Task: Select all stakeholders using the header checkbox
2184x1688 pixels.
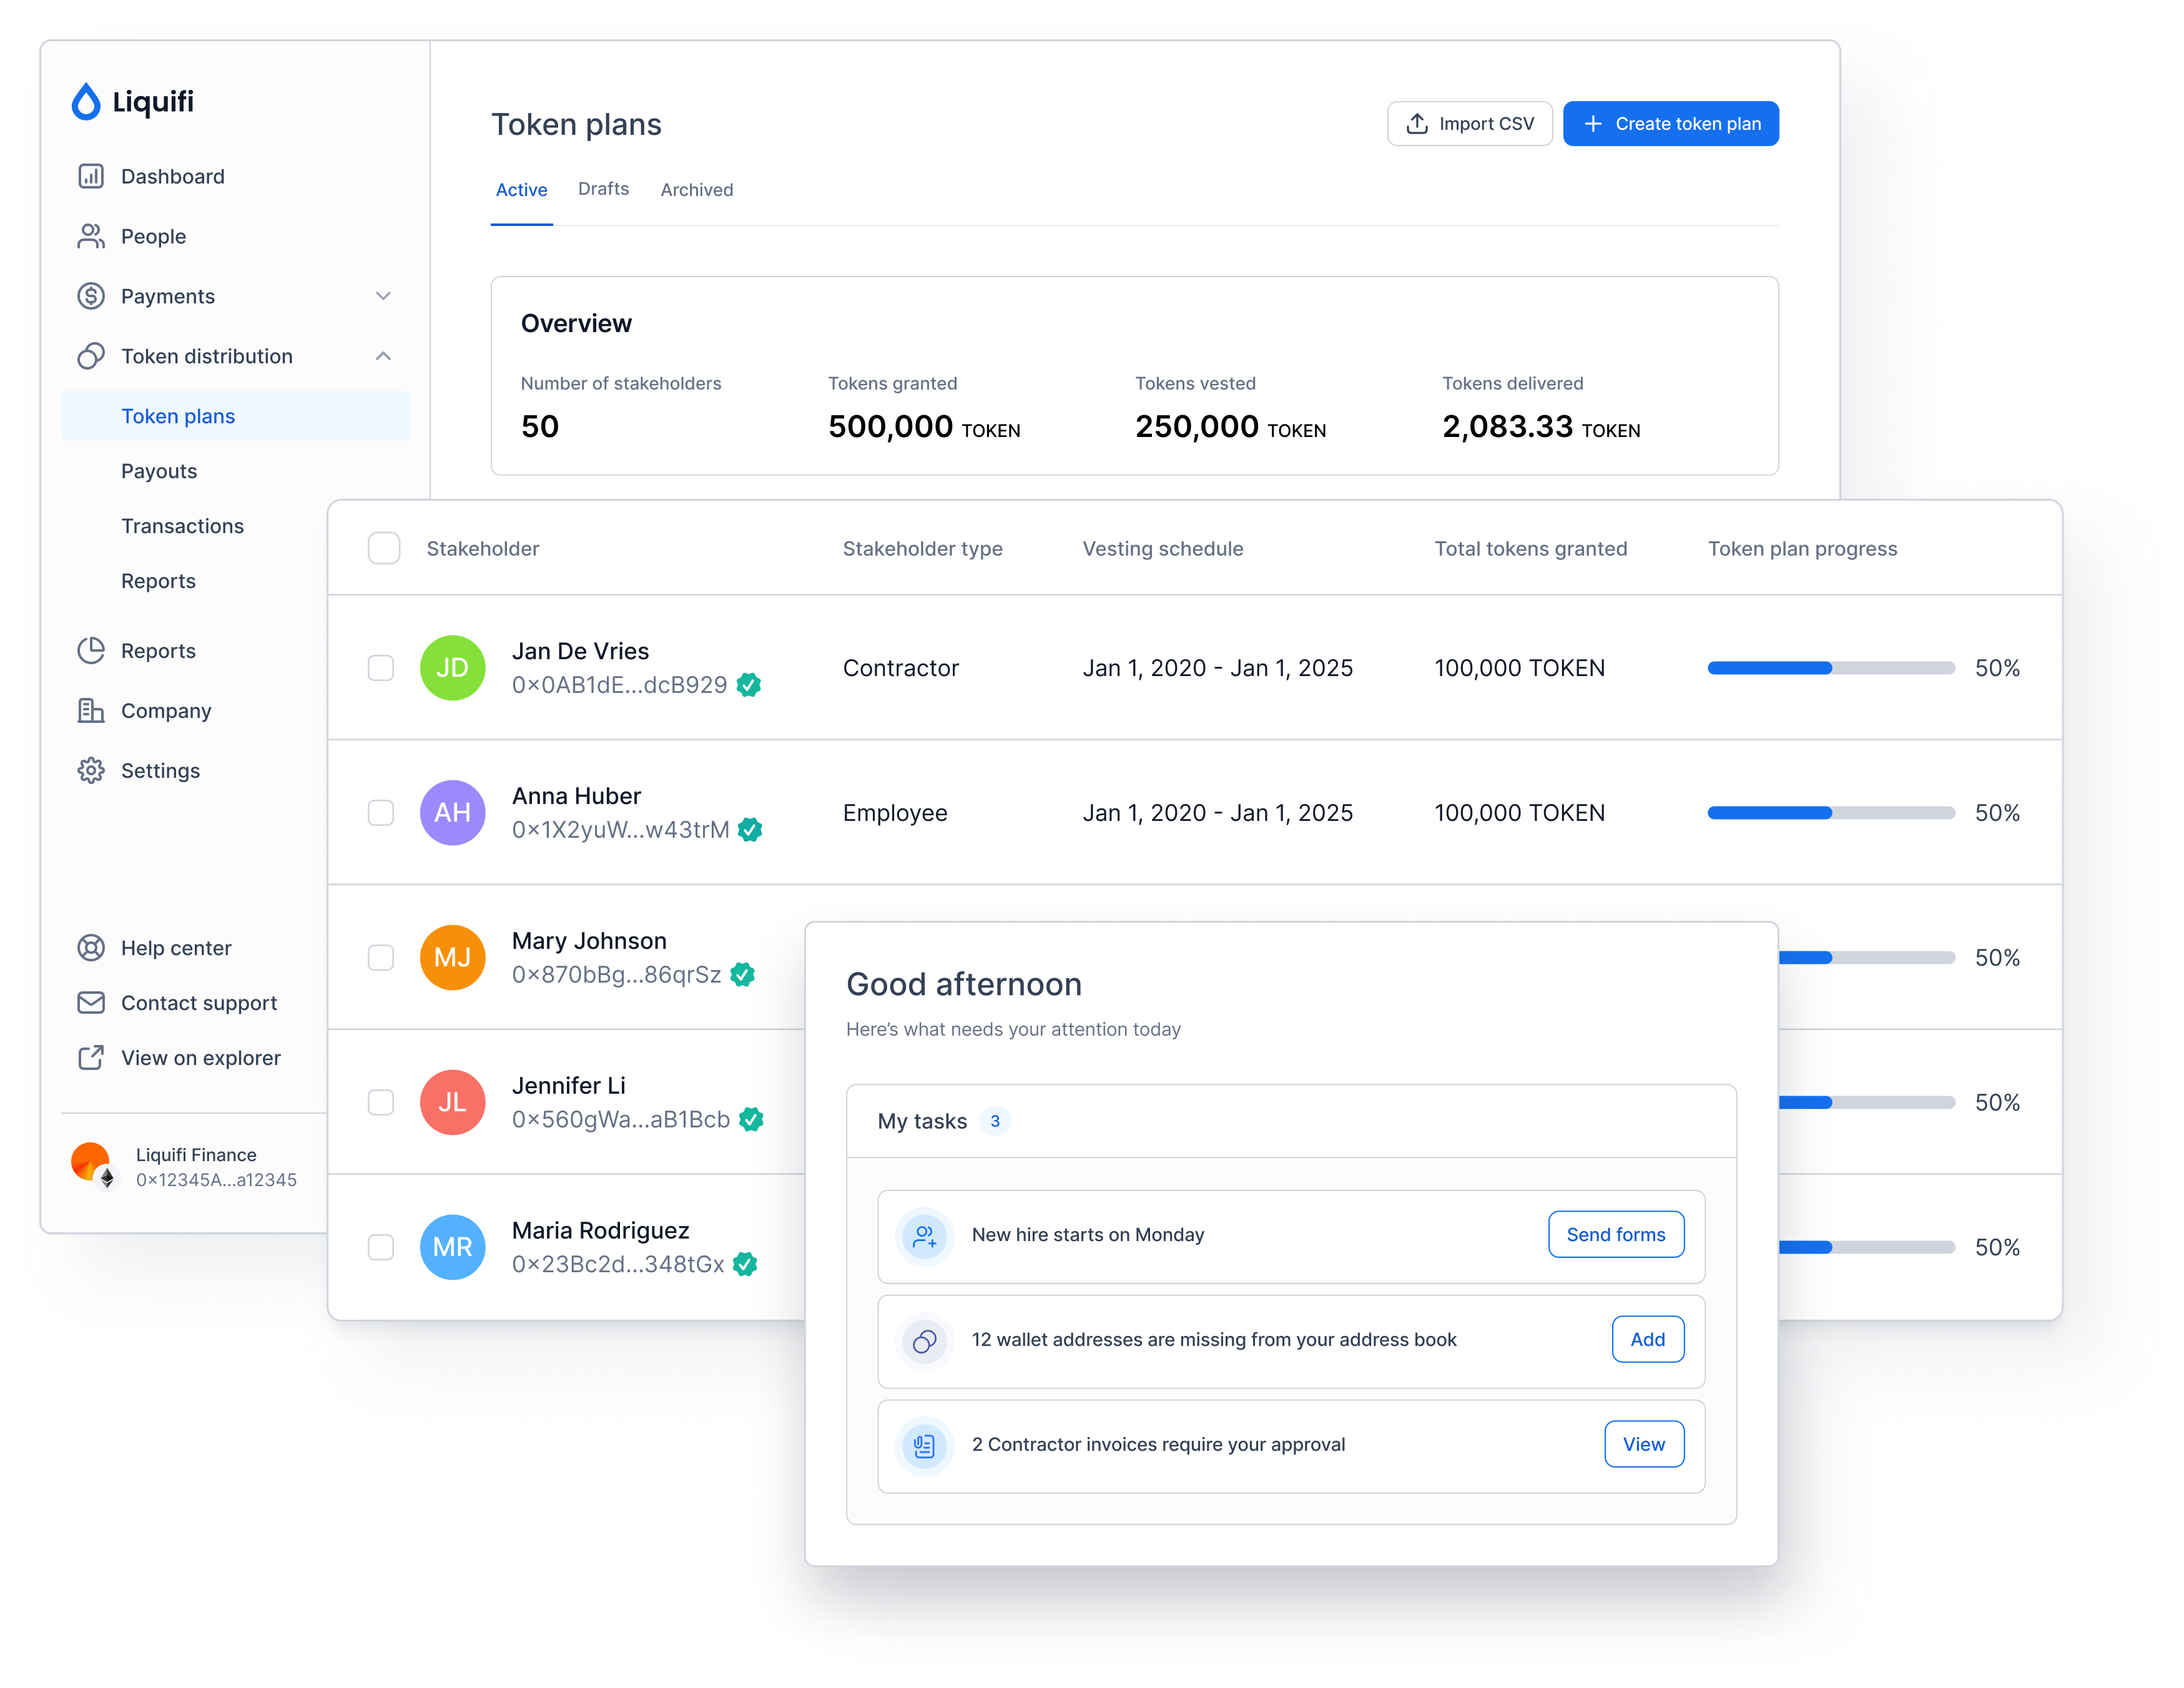Action: 384,548
